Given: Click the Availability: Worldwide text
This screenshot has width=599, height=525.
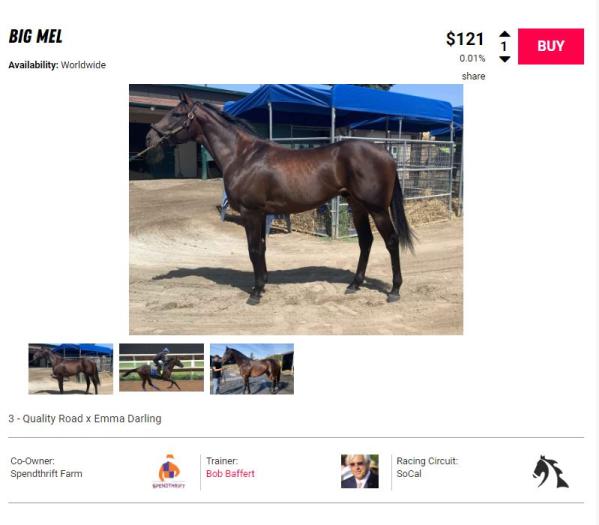Looking at the screenshot, I should coord(57,65).
